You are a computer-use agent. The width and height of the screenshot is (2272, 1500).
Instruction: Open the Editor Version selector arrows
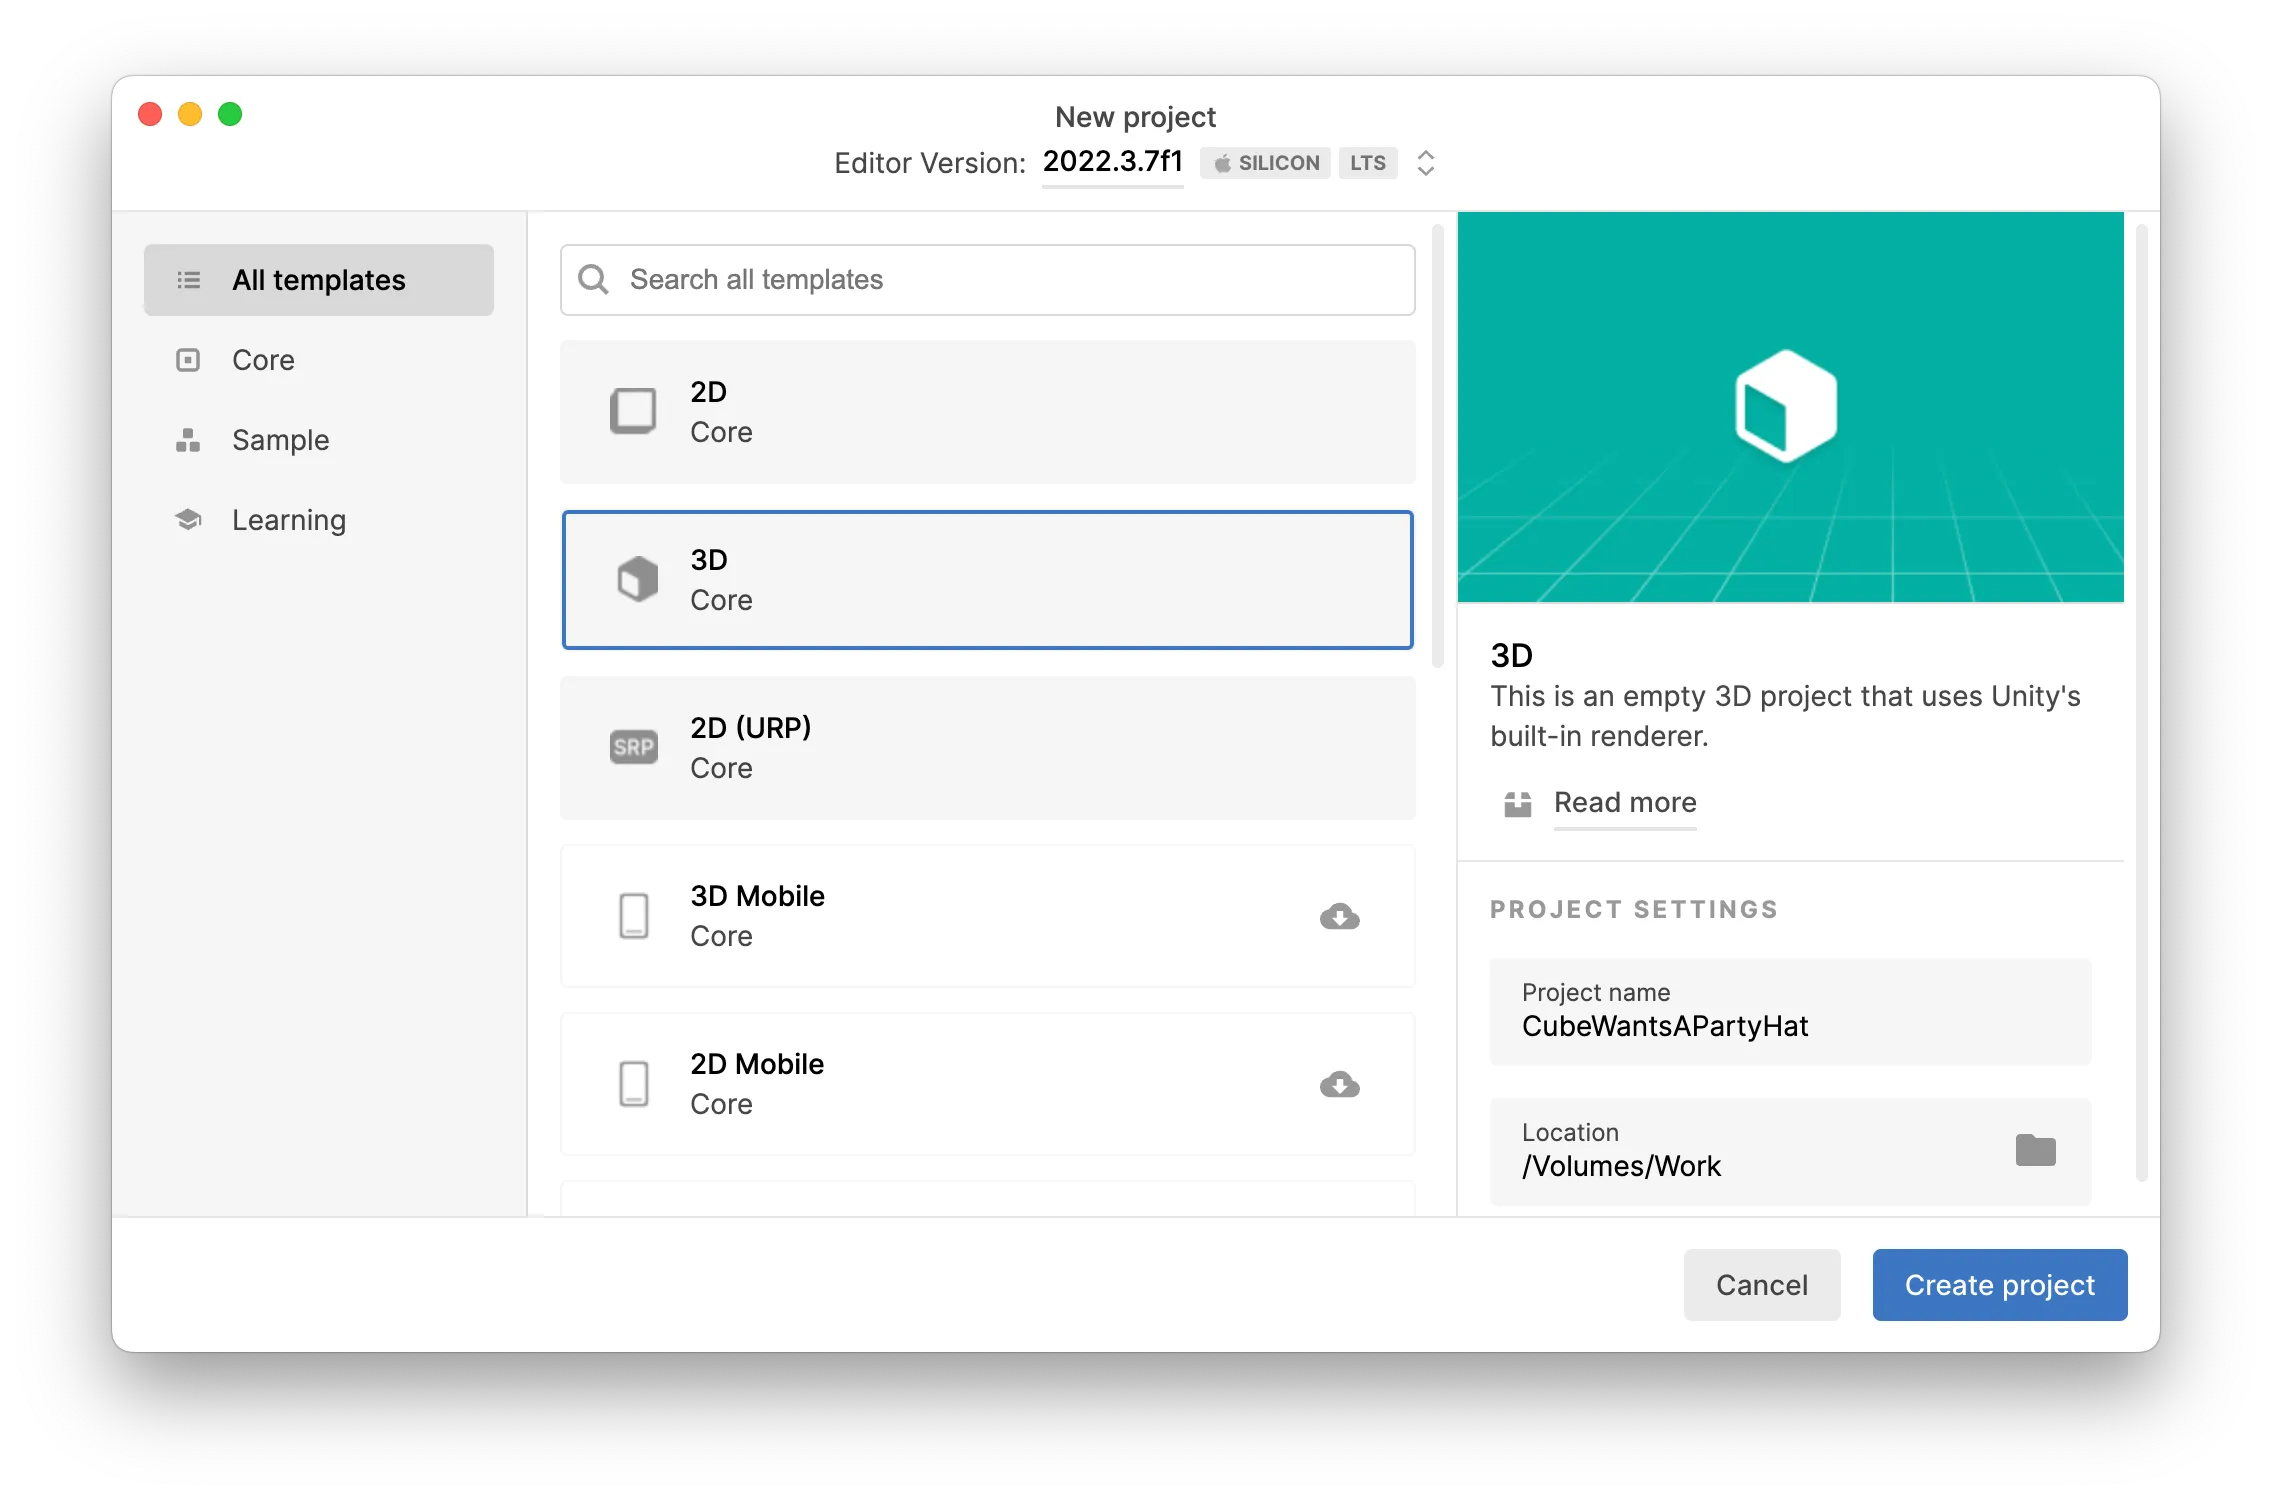point(1426,163)
